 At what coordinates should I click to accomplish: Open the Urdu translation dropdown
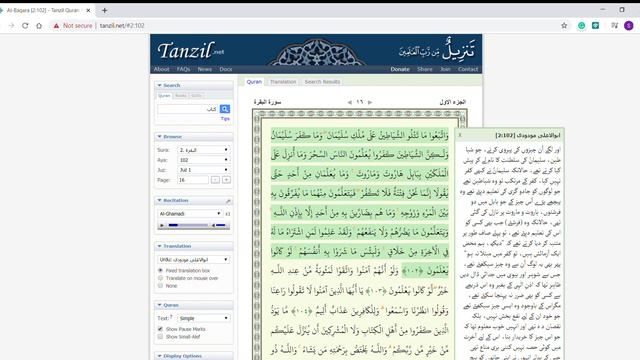tap(194, 260)
